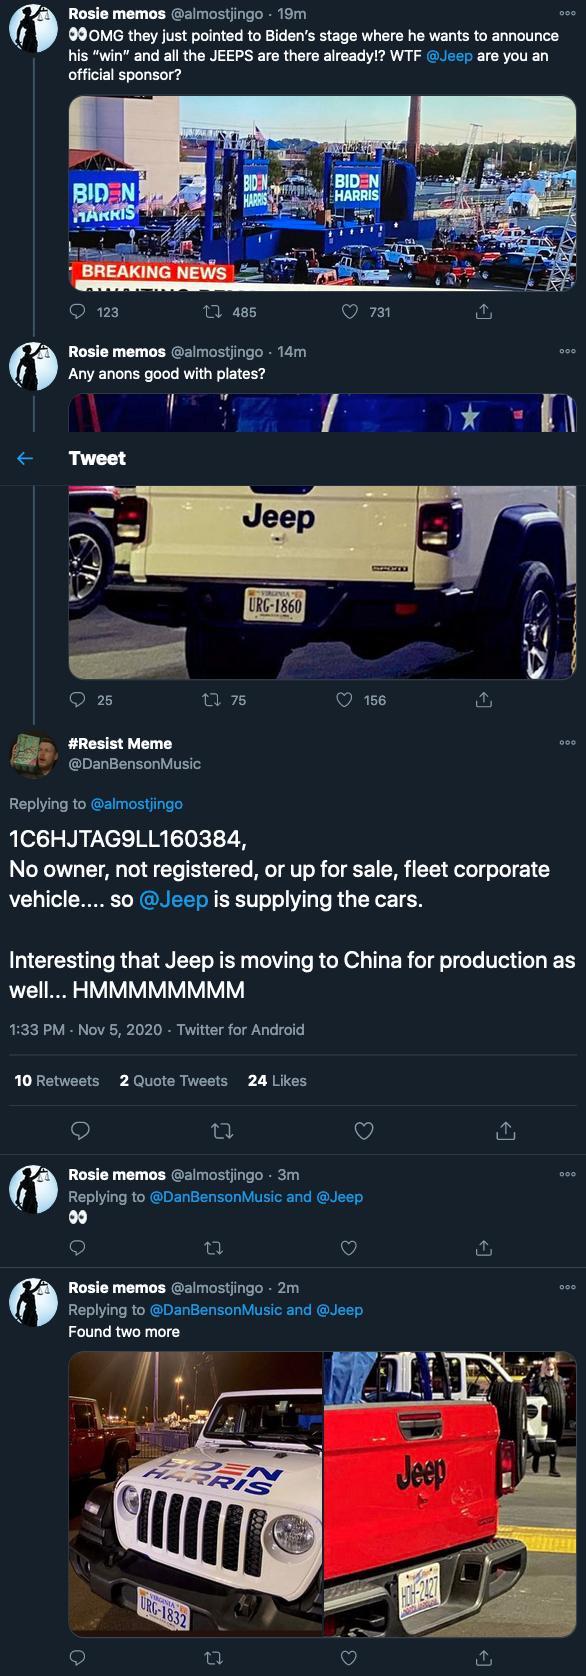This screenshot has height=1676, width=586.
Task: Retweet the #Resist Meme main tweet
Action: point(223,1131)
